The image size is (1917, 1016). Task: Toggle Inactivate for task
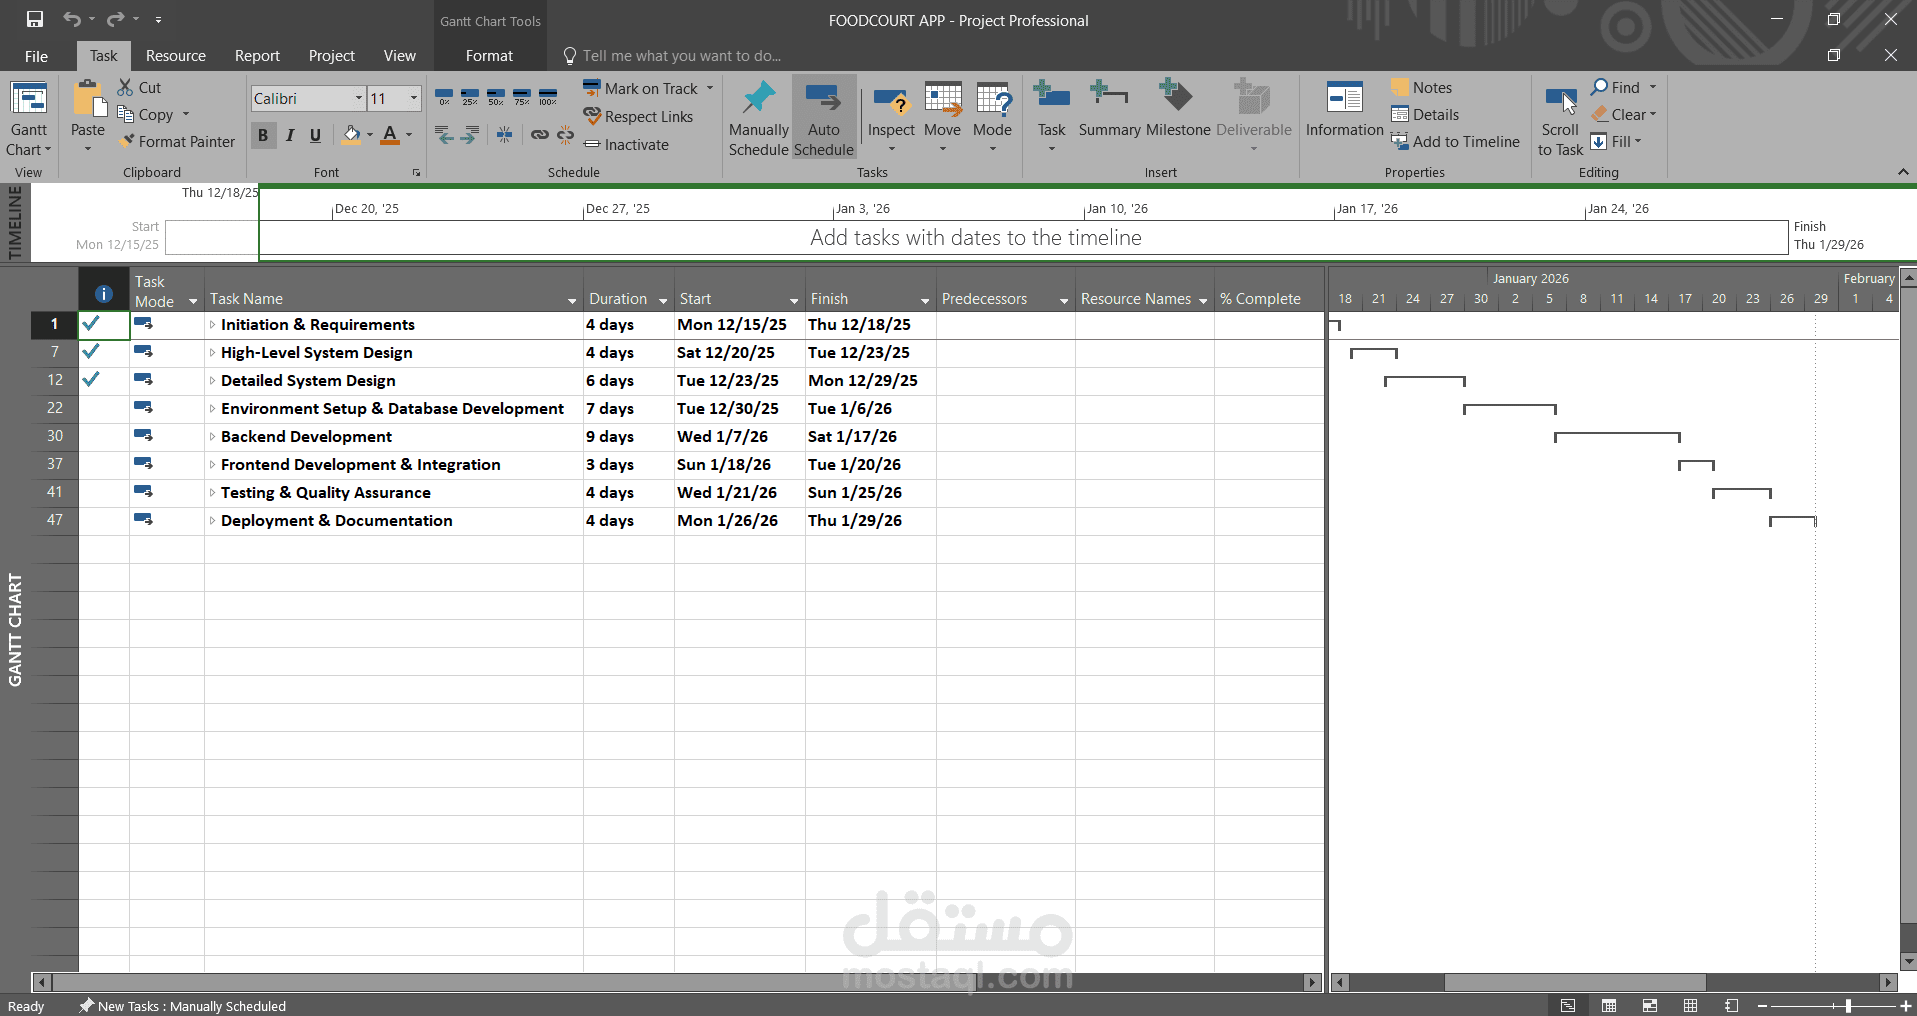pos(626,145)
